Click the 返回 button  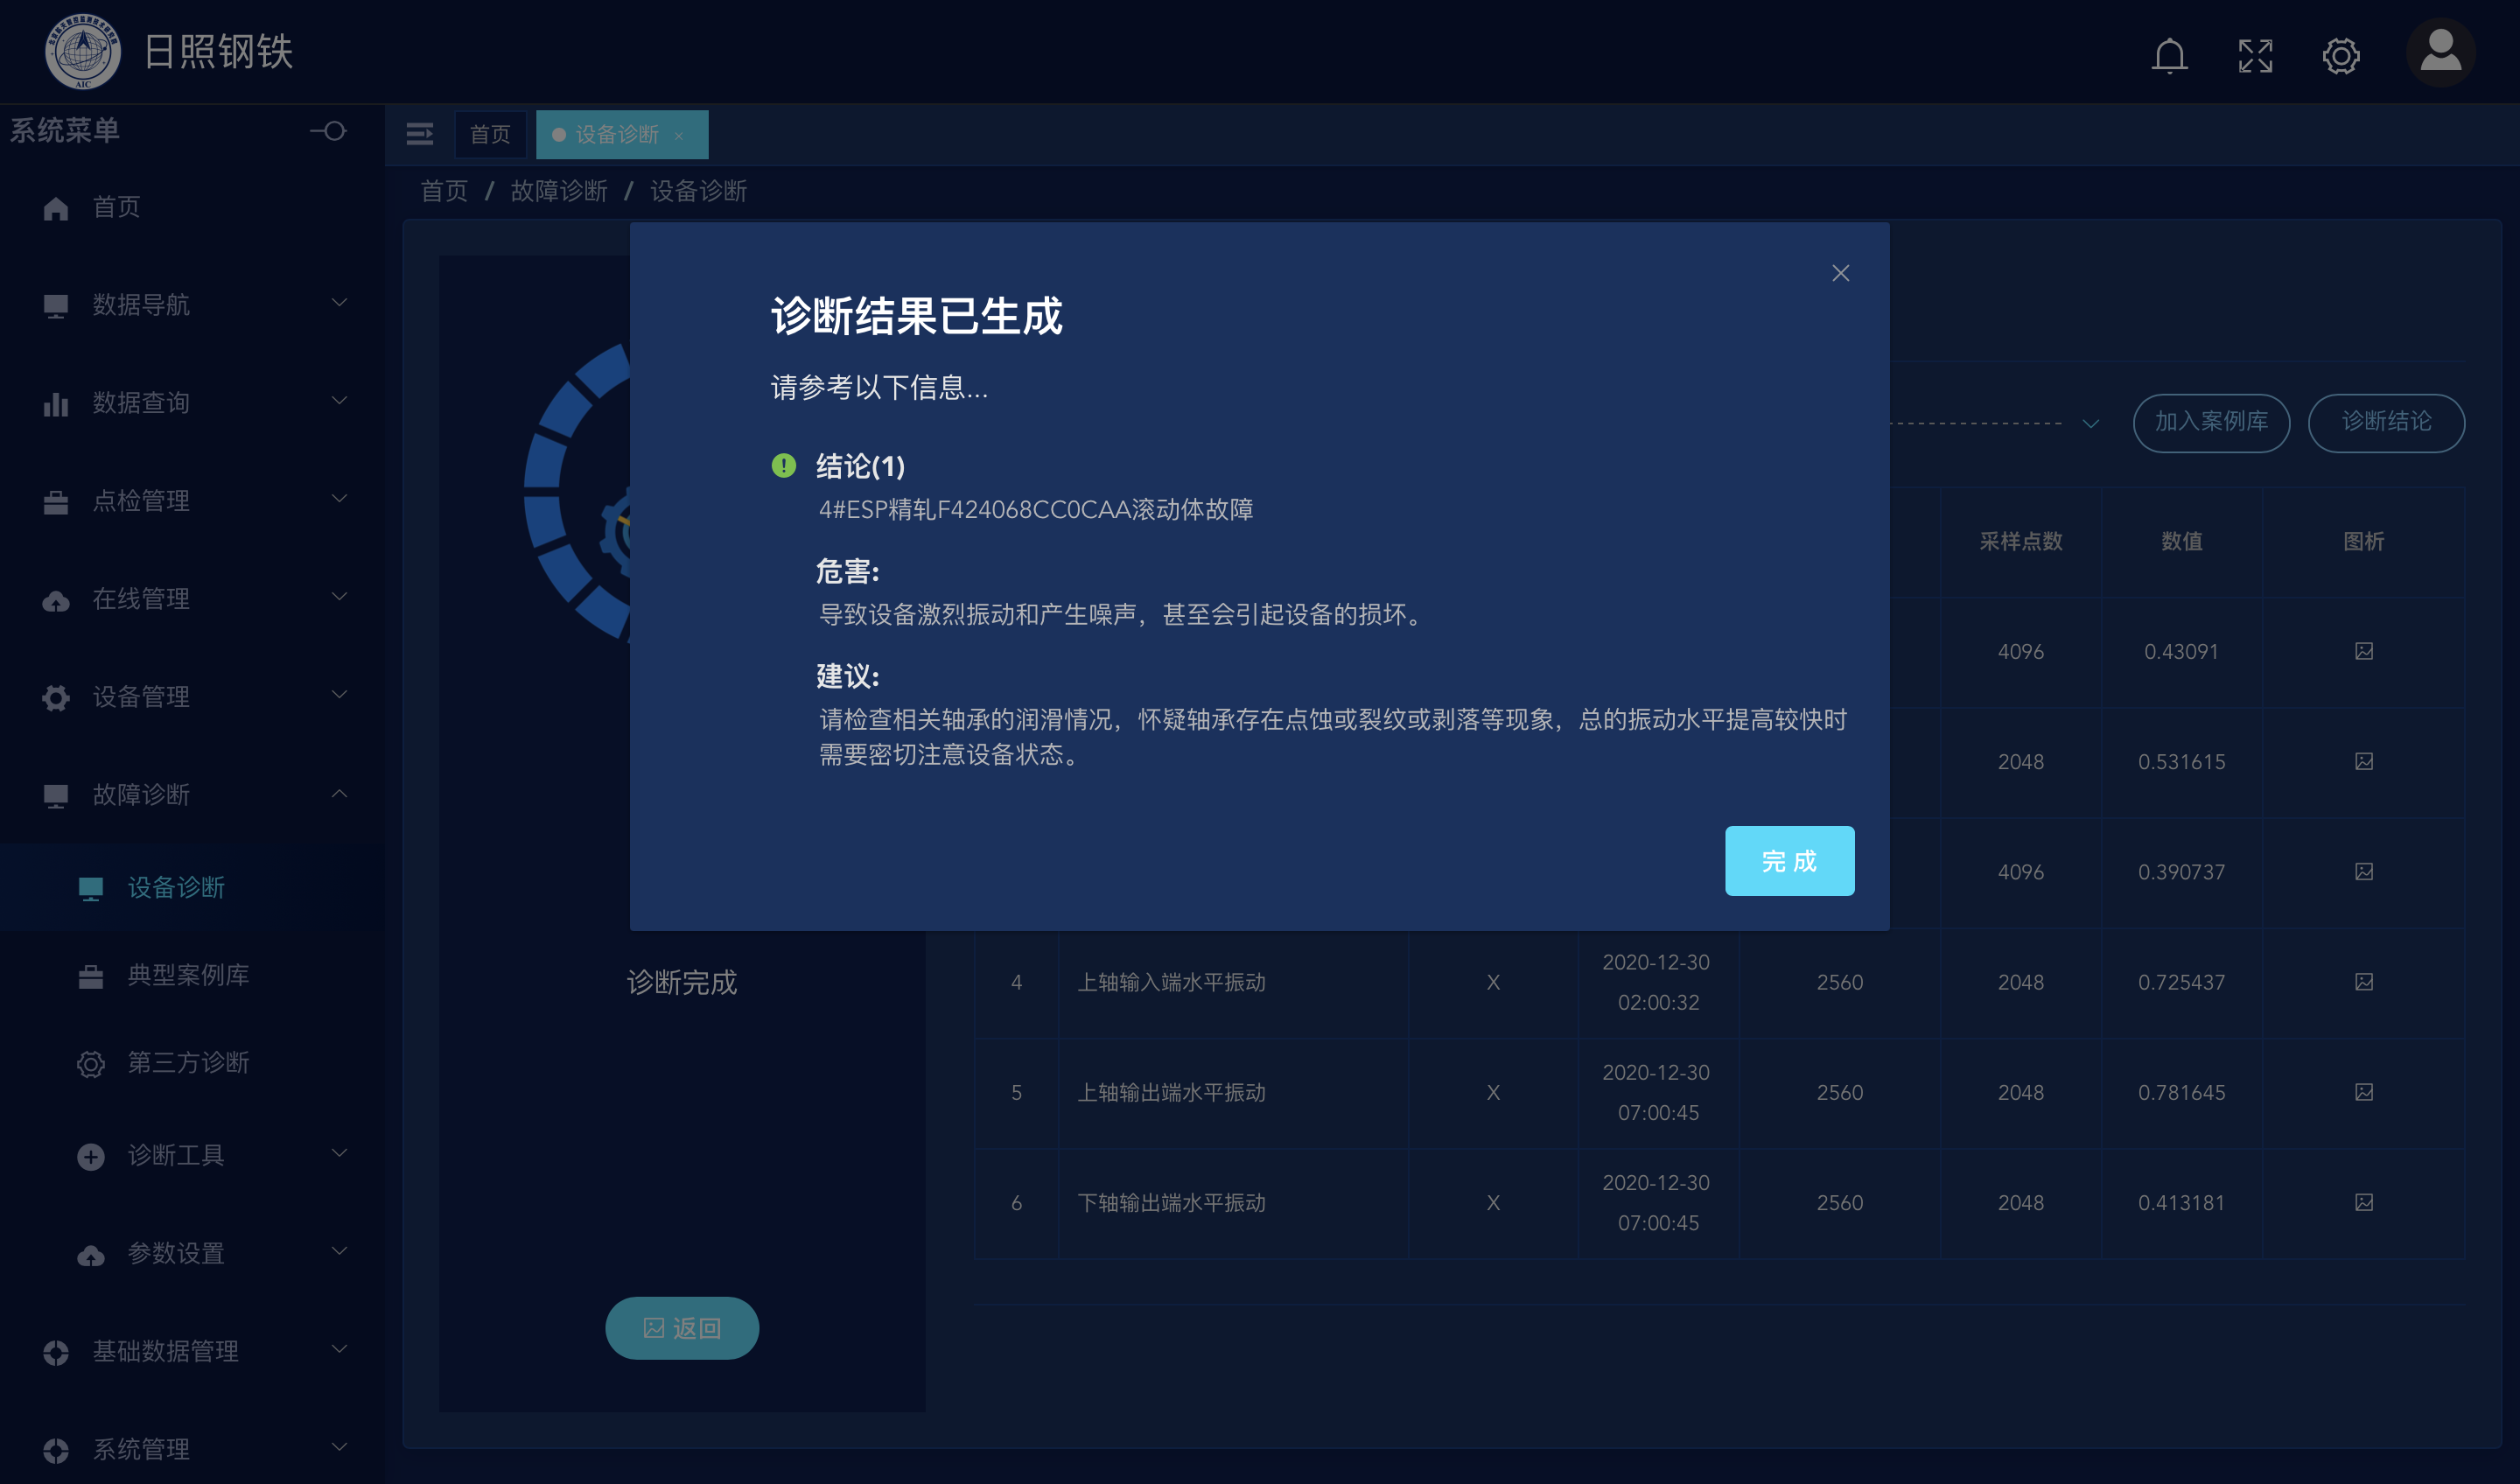click(x=682, y=1328)
